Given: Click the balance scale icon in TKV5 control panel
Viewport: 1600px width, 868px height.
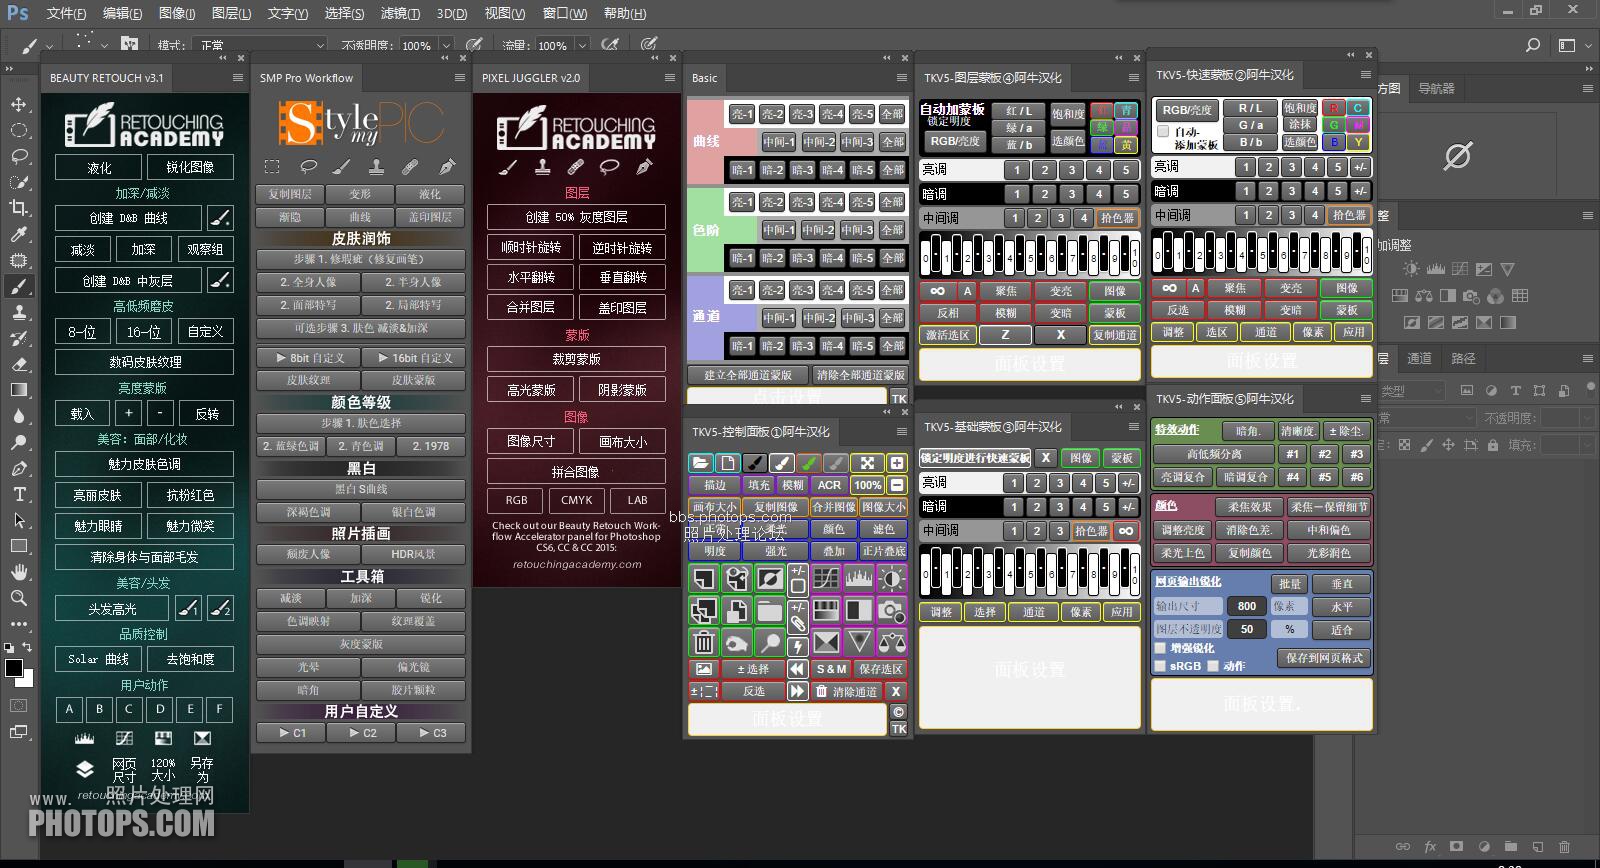Looking at the screenshot, I should tap(891, 641).
